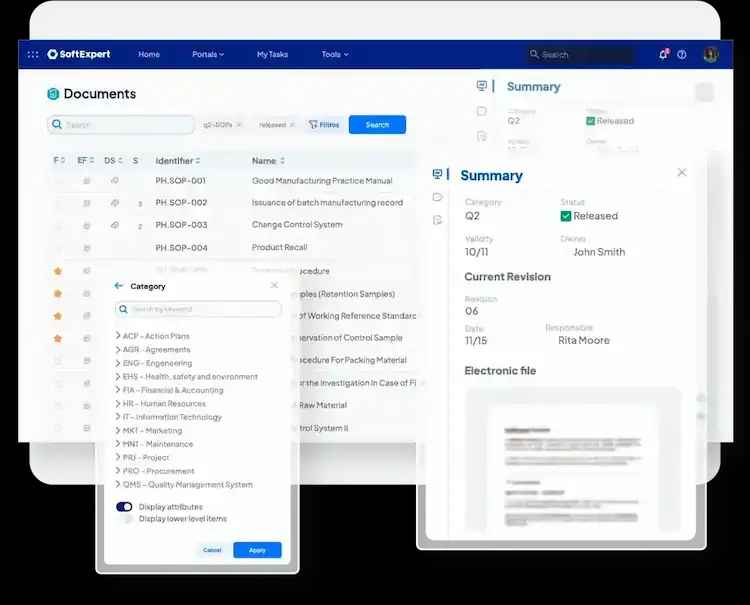Click the Category keyword search field

click(199, 309)
